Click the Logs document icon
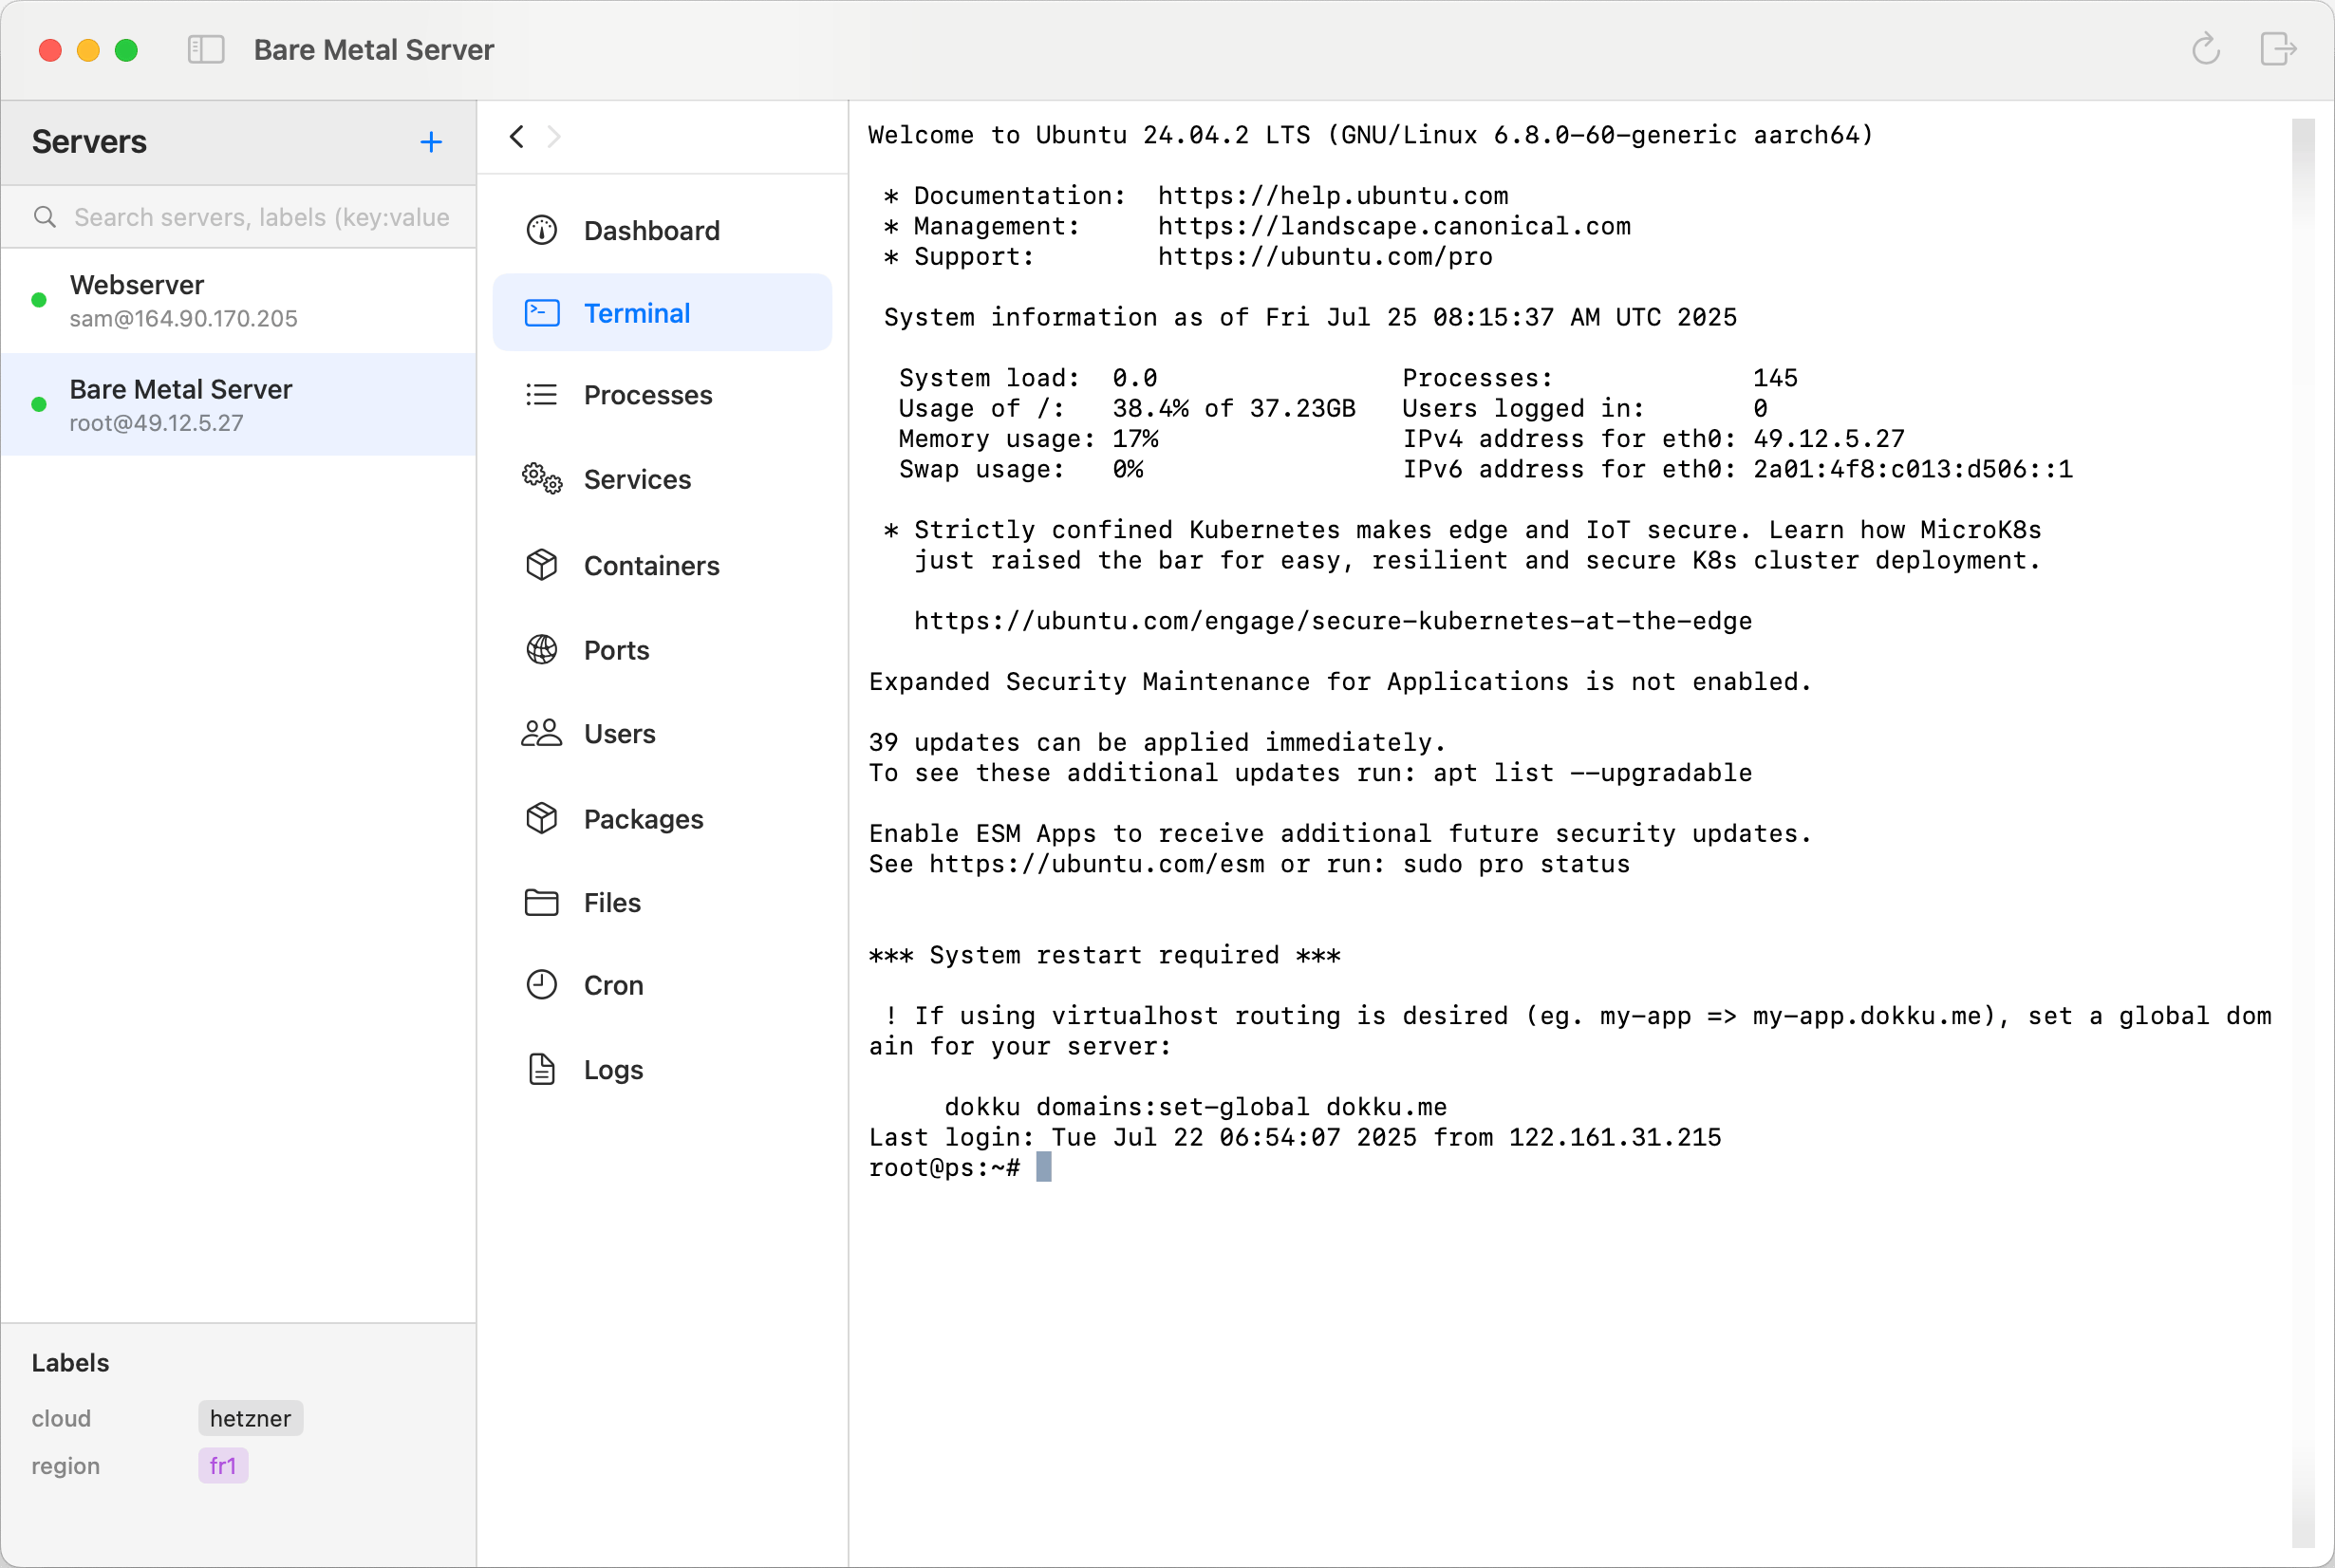This screenshot has width=2335, height=1568. [x=541, y=1069]
